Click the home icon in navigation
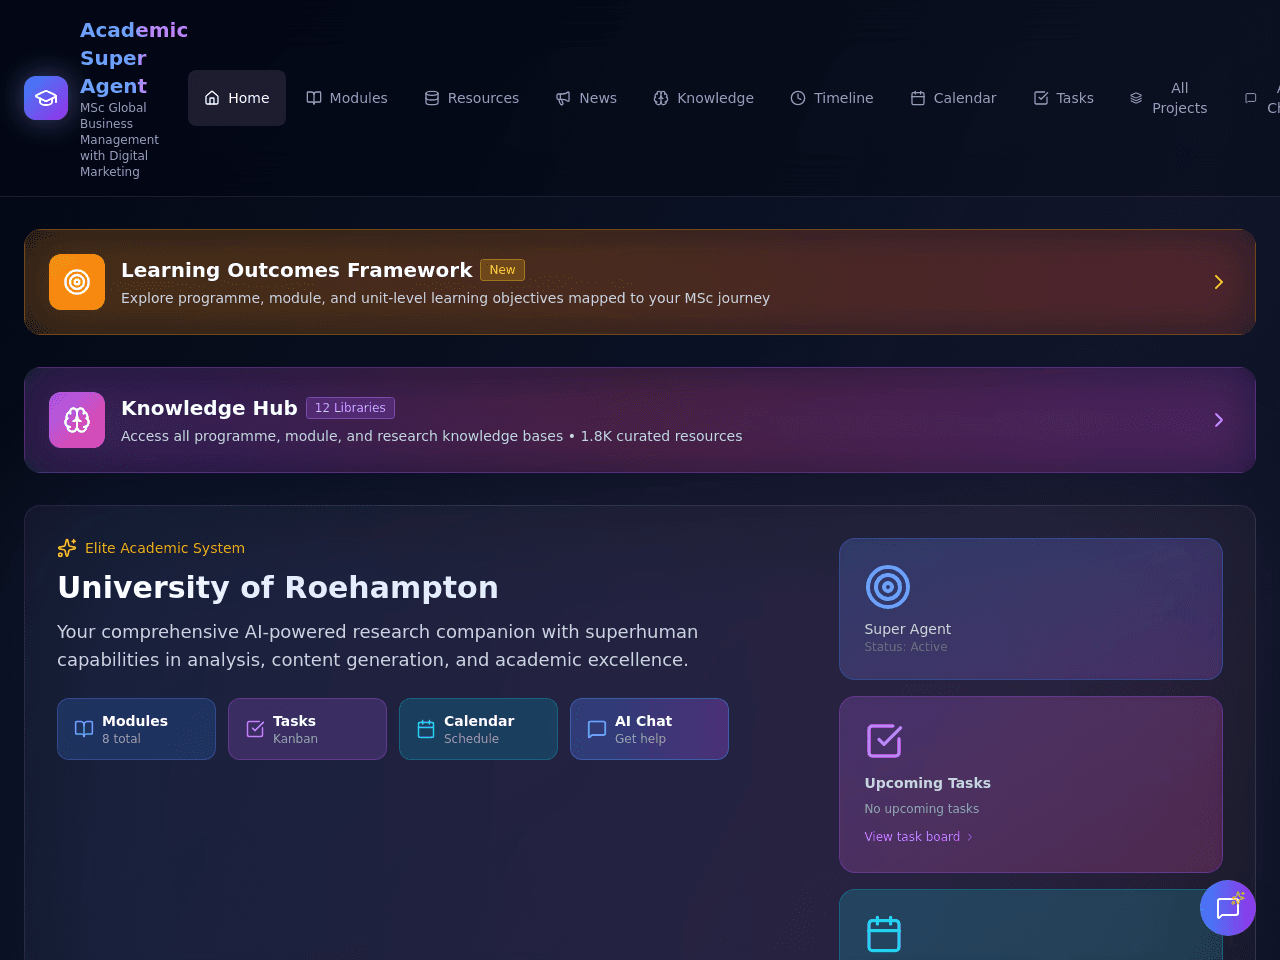 tap(212, 98)
